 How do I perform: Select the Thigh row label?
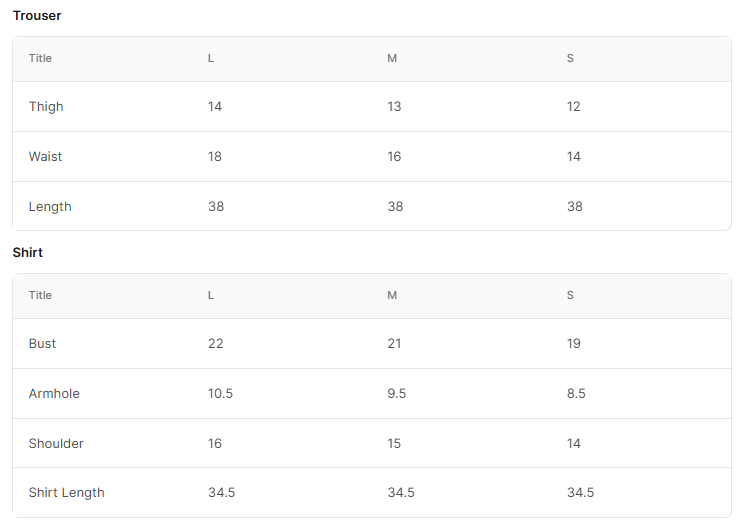[46, 107]
